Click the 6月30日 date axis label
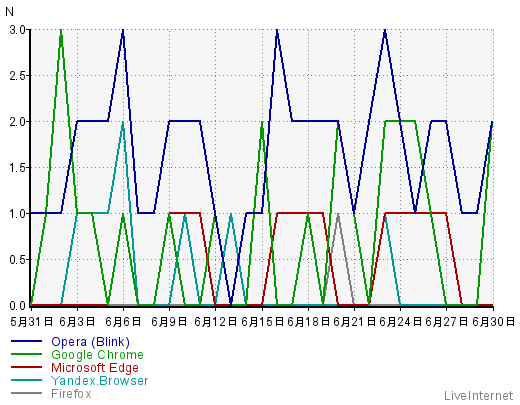This screenshot has width=520, height=405. point(494,322)
